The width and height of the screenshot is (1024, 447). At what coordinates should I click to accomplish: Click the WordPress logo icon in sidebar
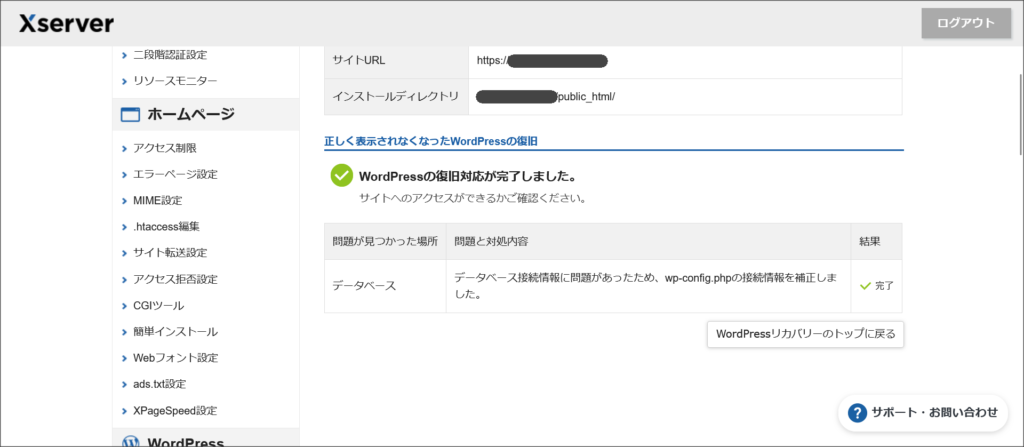pyautogui.click(x=131, y=442)
